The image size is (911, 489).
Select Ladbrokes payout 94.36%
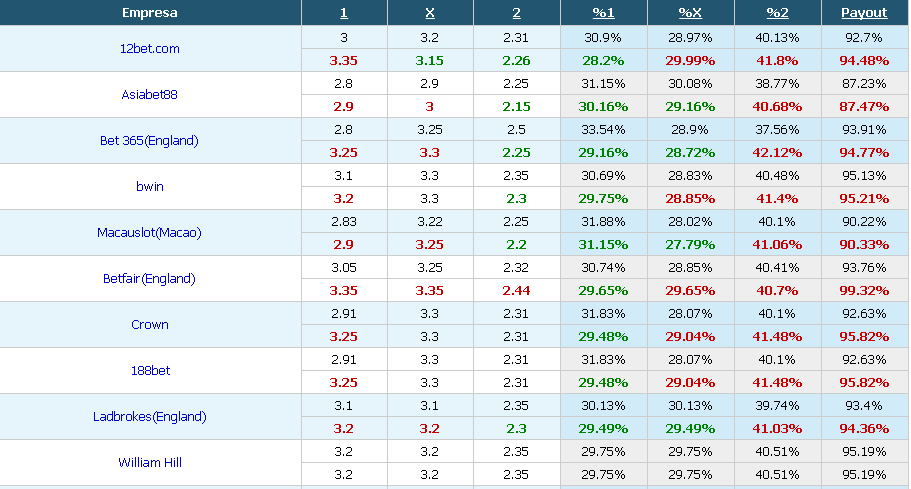pyautogui.click(x=864, y=429)
